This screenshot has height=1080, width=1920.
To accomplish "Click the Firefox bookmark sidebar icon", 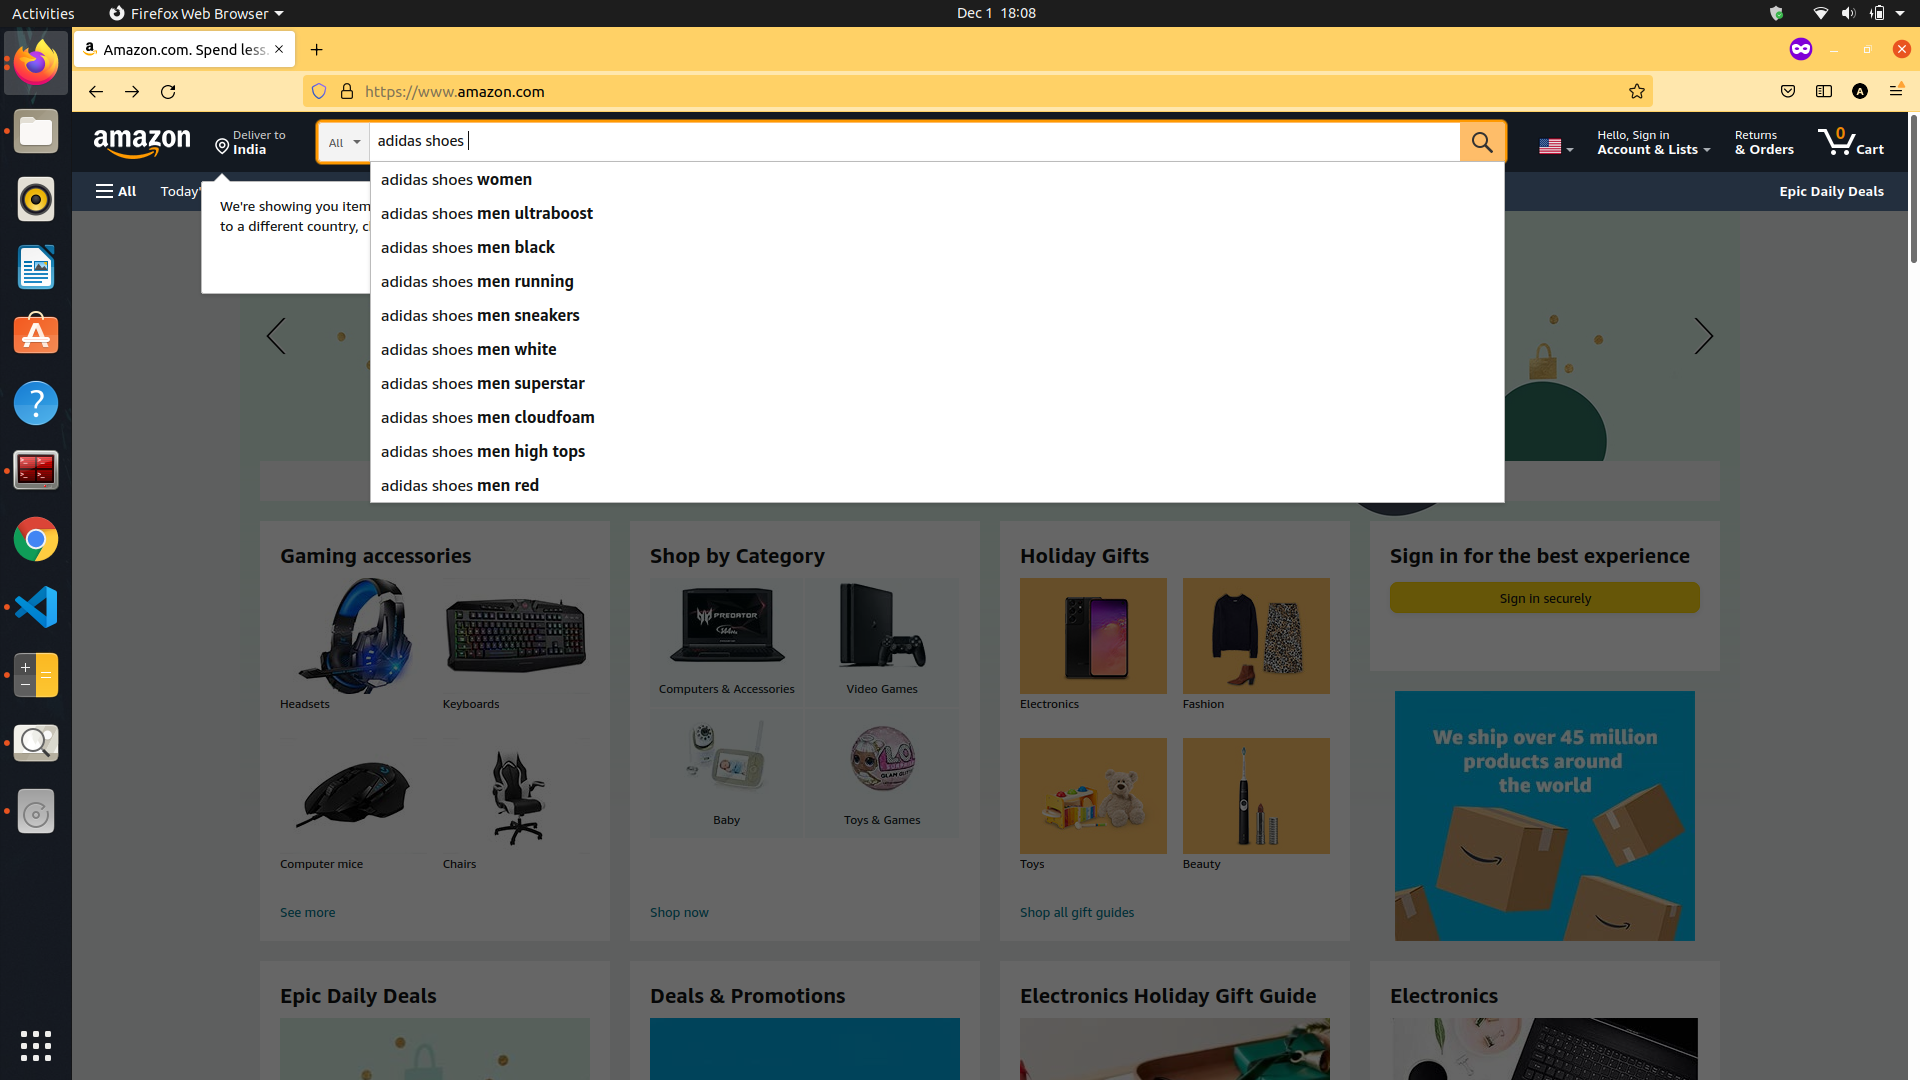I will coord(1824,91).
